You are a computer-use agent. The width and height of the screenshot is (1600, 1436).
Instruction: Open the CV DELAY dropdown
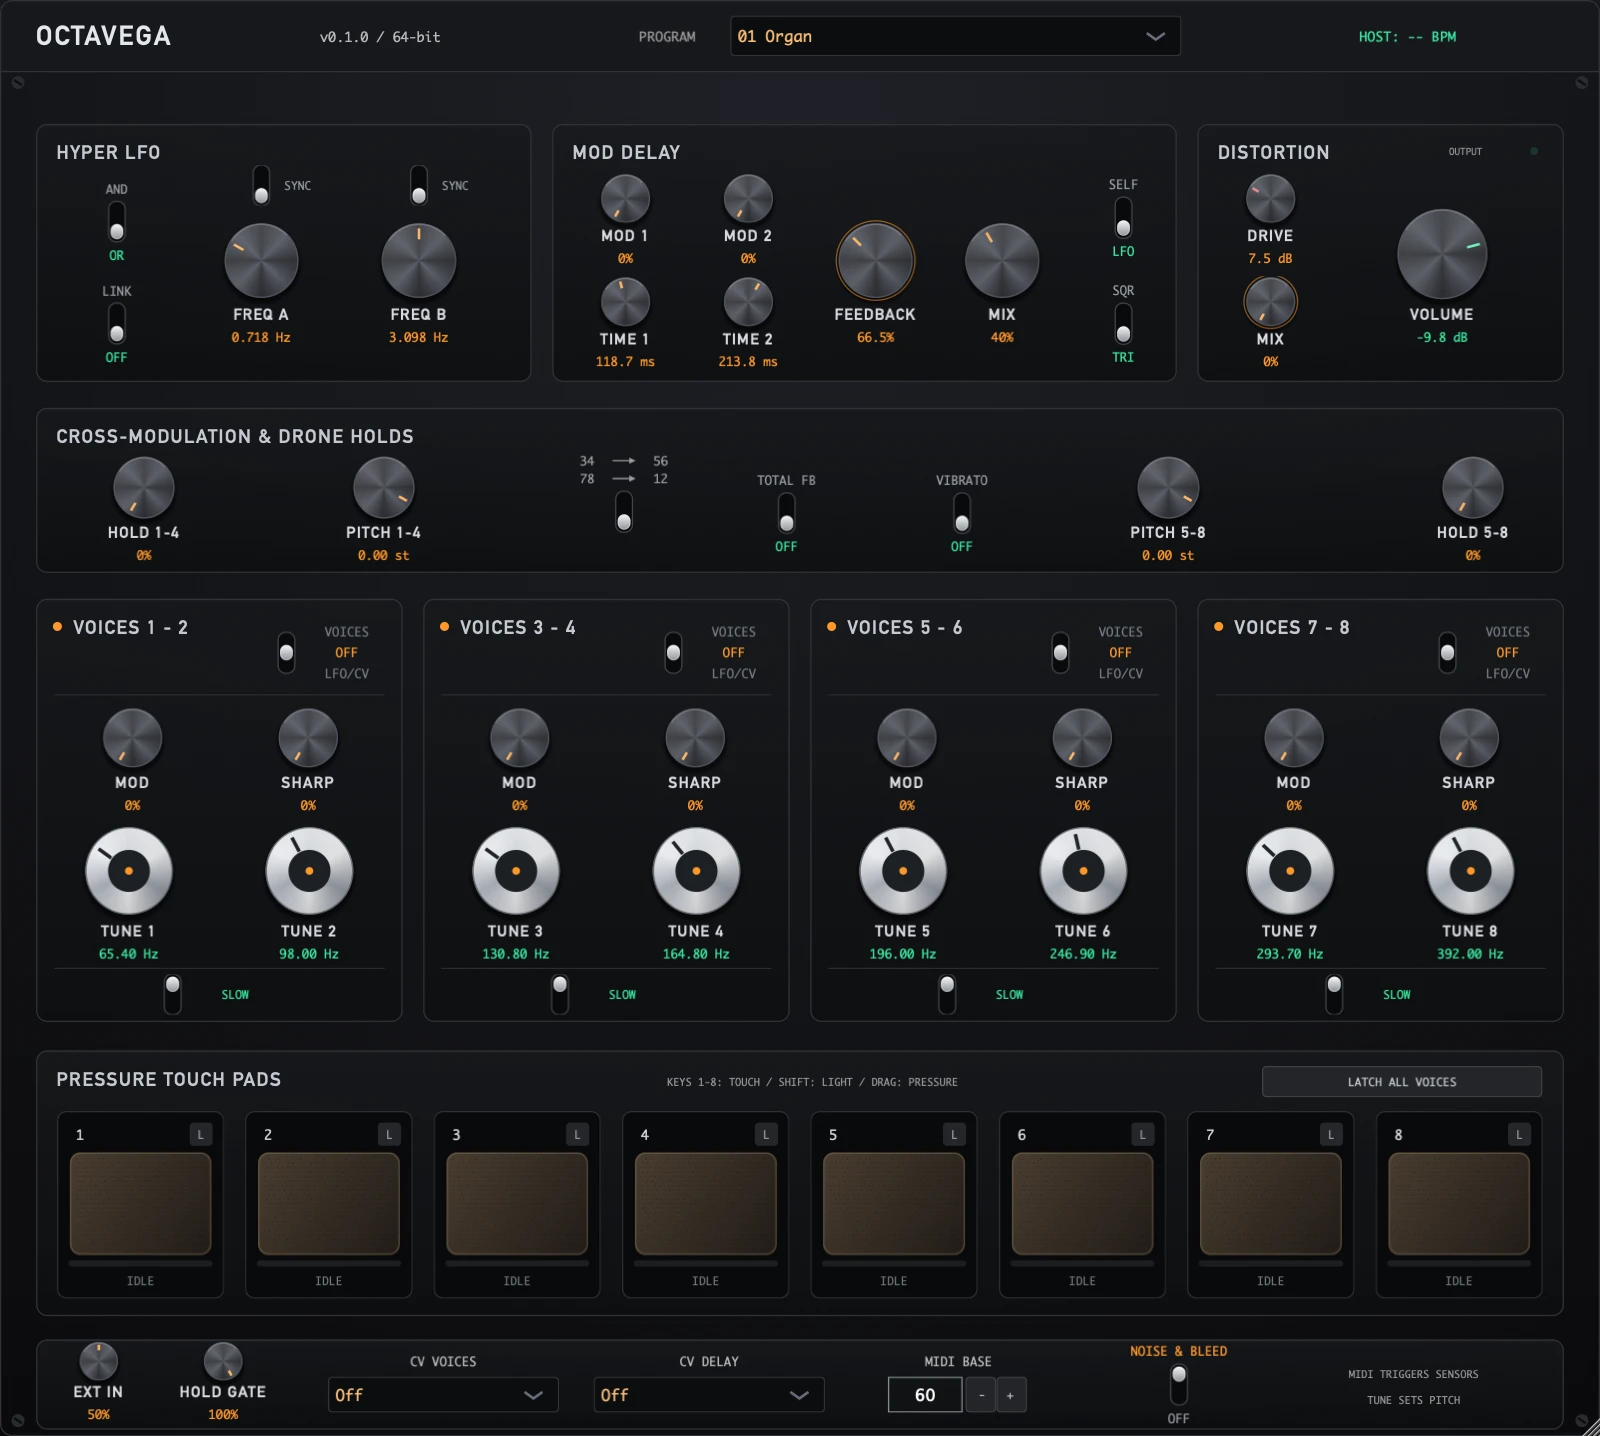pos(709,1394)
